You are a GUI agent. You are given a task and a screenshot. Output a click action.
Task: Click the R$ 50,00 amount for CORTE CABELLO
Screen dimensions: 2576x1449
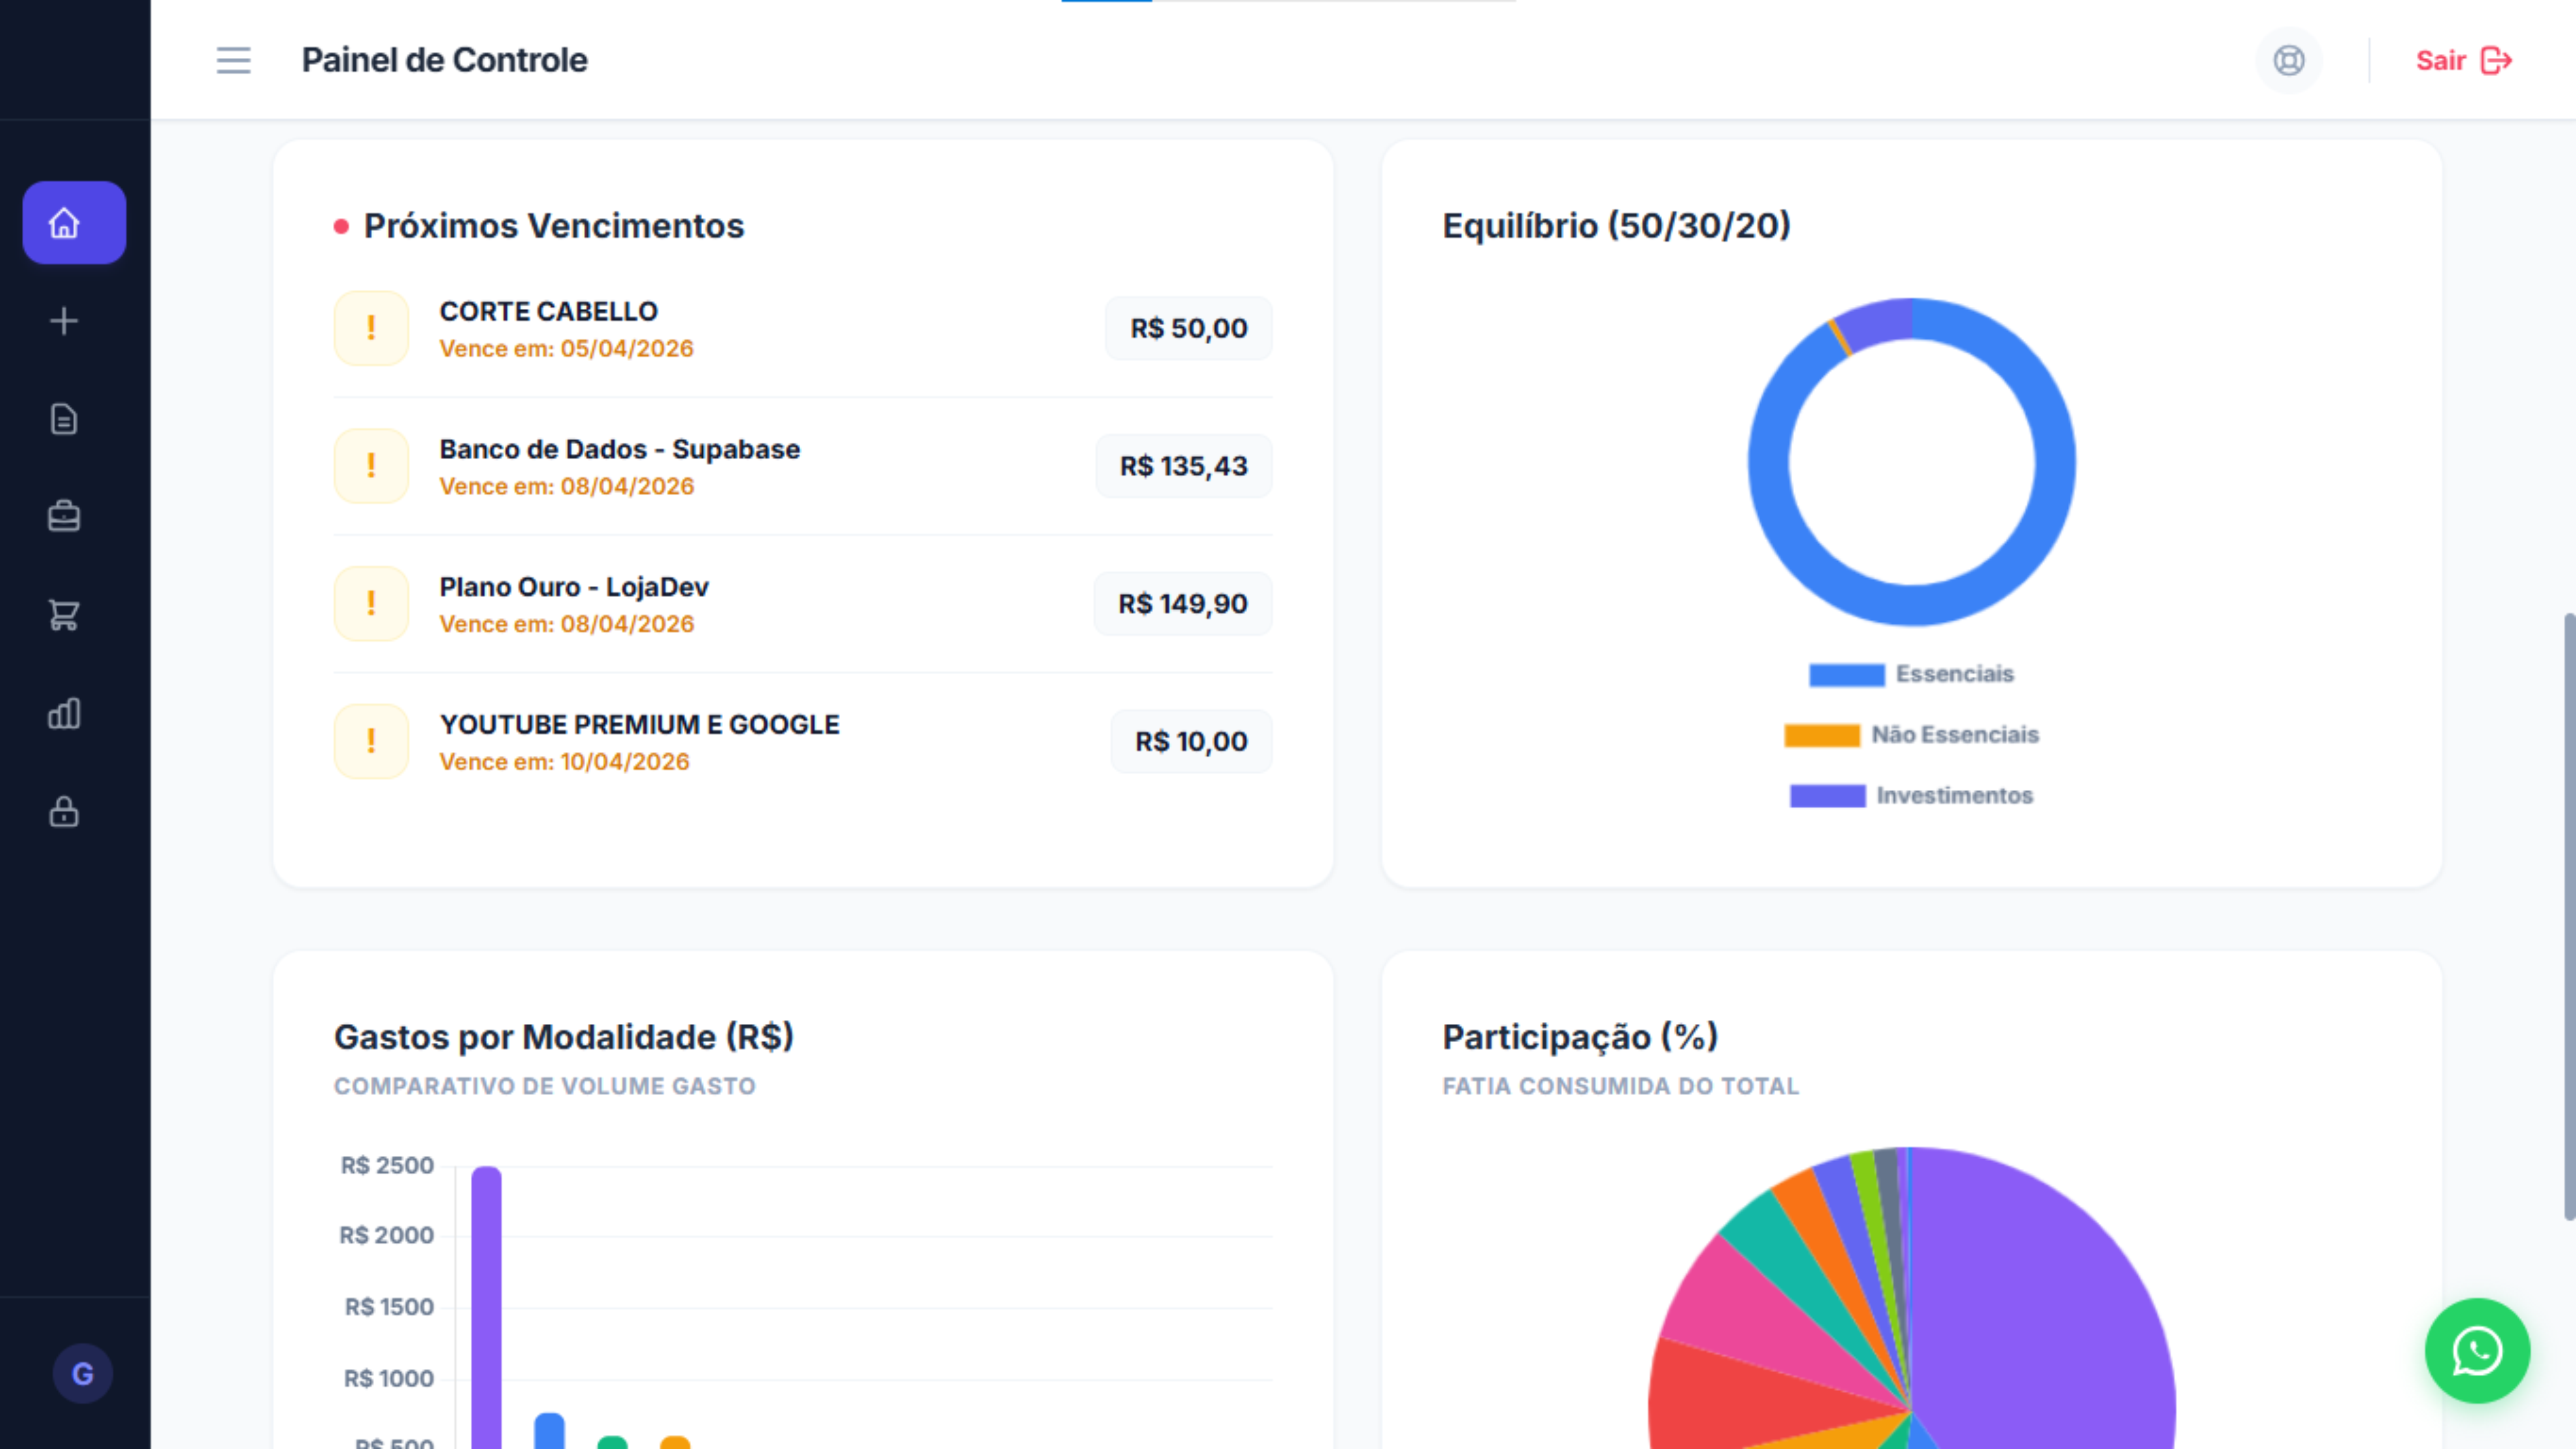1188,328
